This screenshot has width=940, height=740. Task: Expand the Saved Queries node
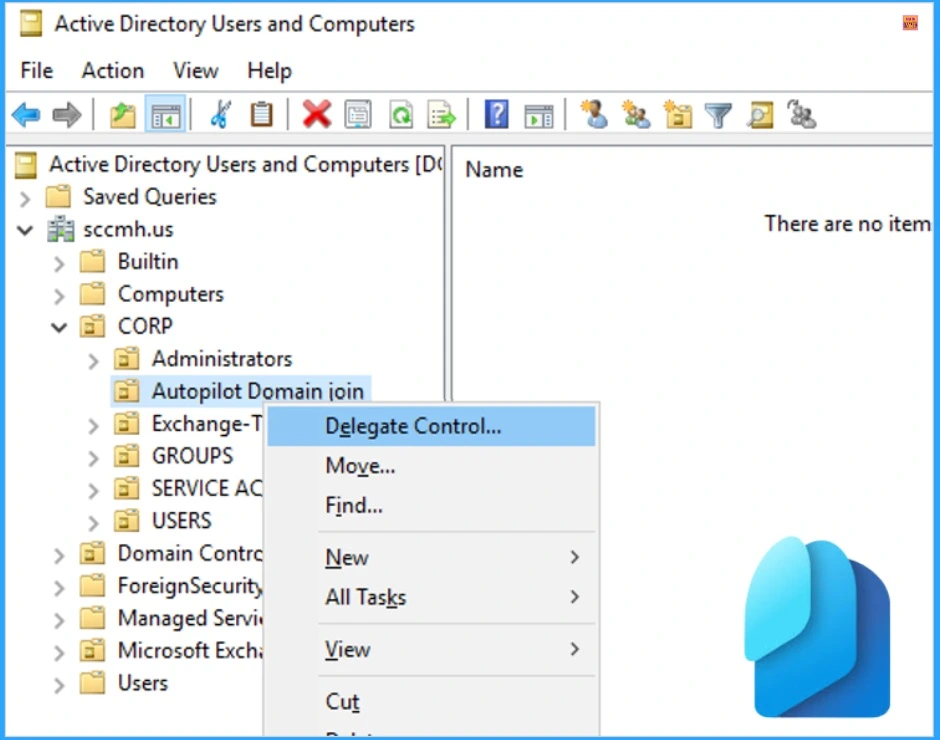25,198
